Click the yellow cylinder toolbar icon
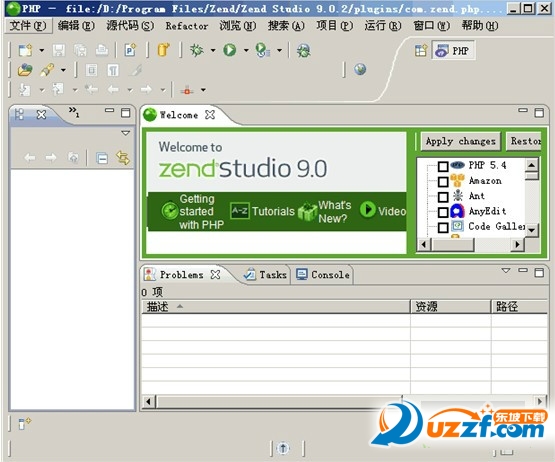This screenshot has width=555, height=462. tap(164, 50)
